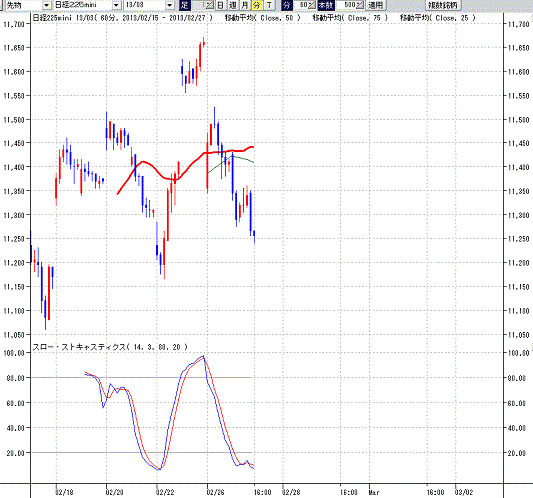Select the T tick chart button

pos(269,5)
